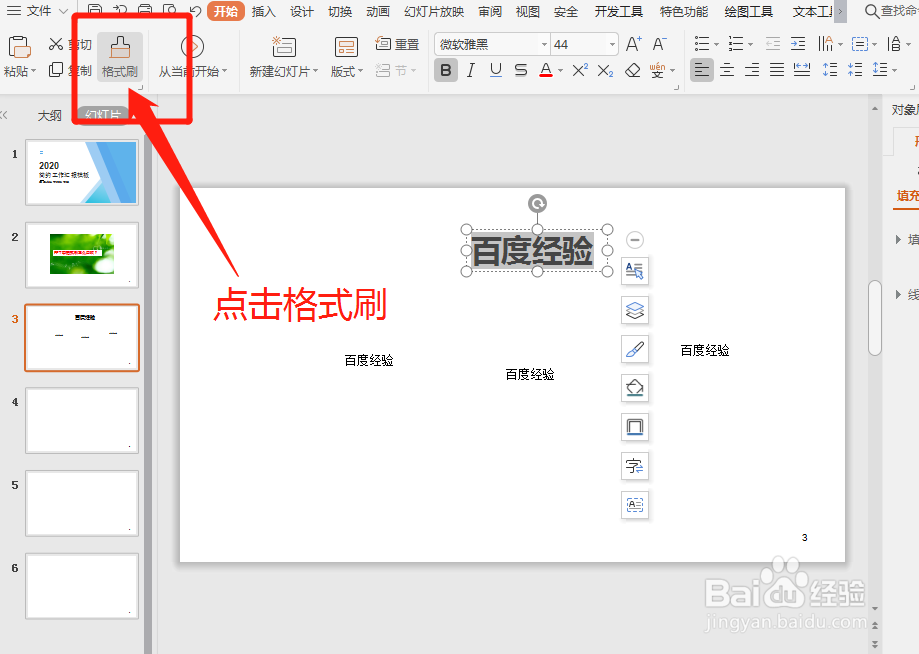Screen dimensions: 919x654
Task: Click the distributed alignment icon
Action: [x=802, y=70]
